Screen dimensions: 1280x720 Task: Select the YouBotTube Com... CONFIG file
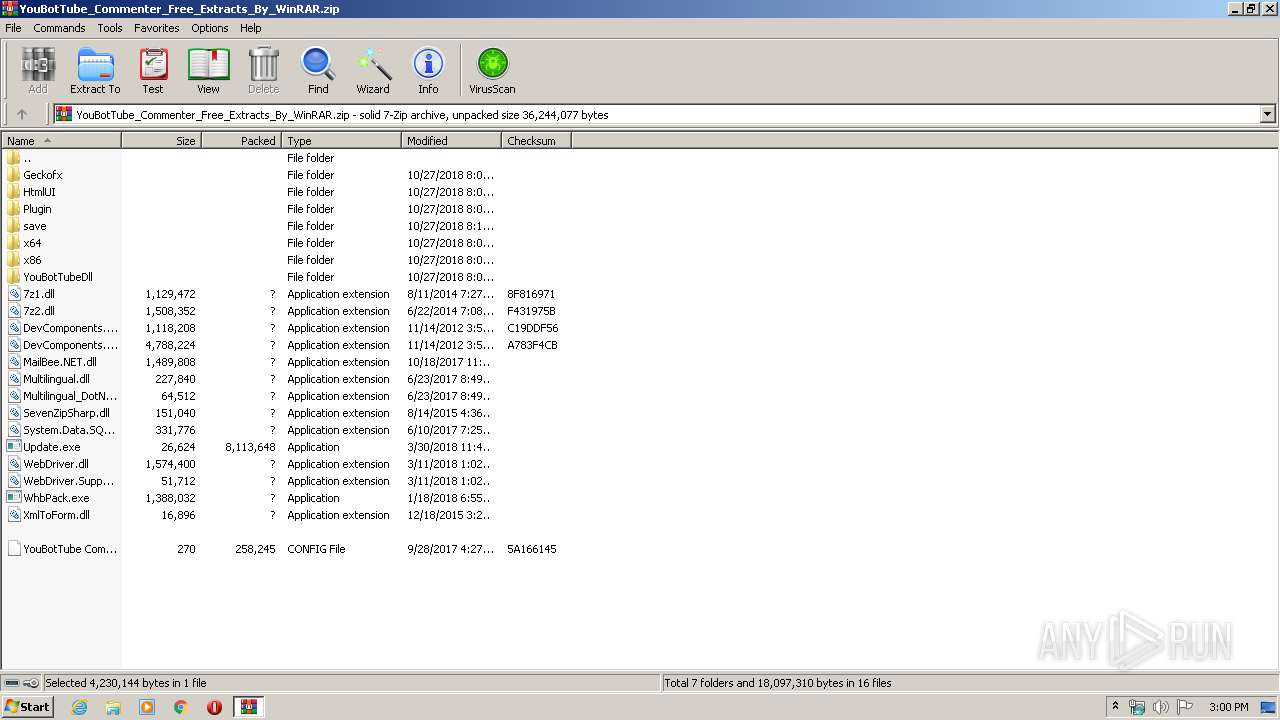[x=62, y=549]
